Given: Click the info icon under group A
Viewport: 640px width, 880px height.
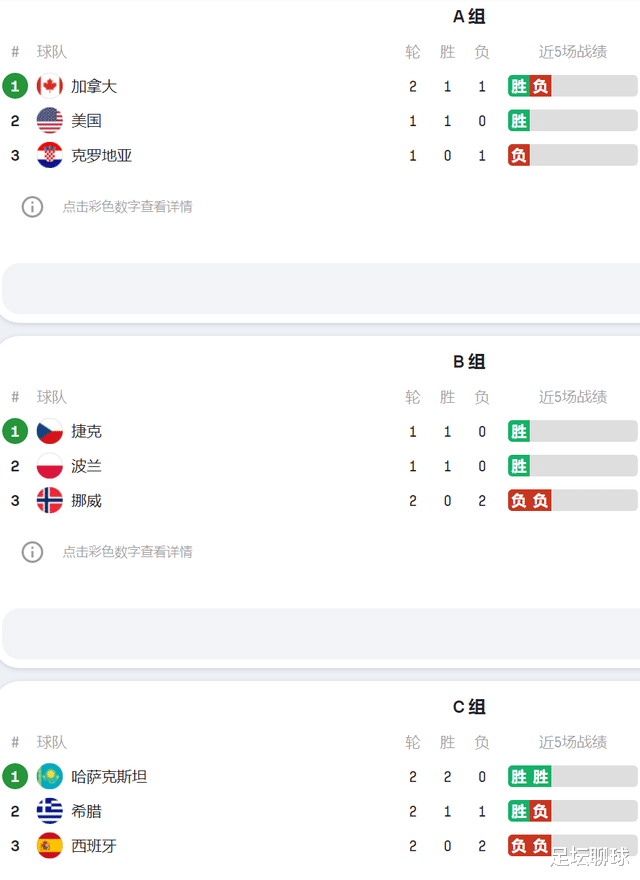Looking at the screenshot, I should pos(32,207).
